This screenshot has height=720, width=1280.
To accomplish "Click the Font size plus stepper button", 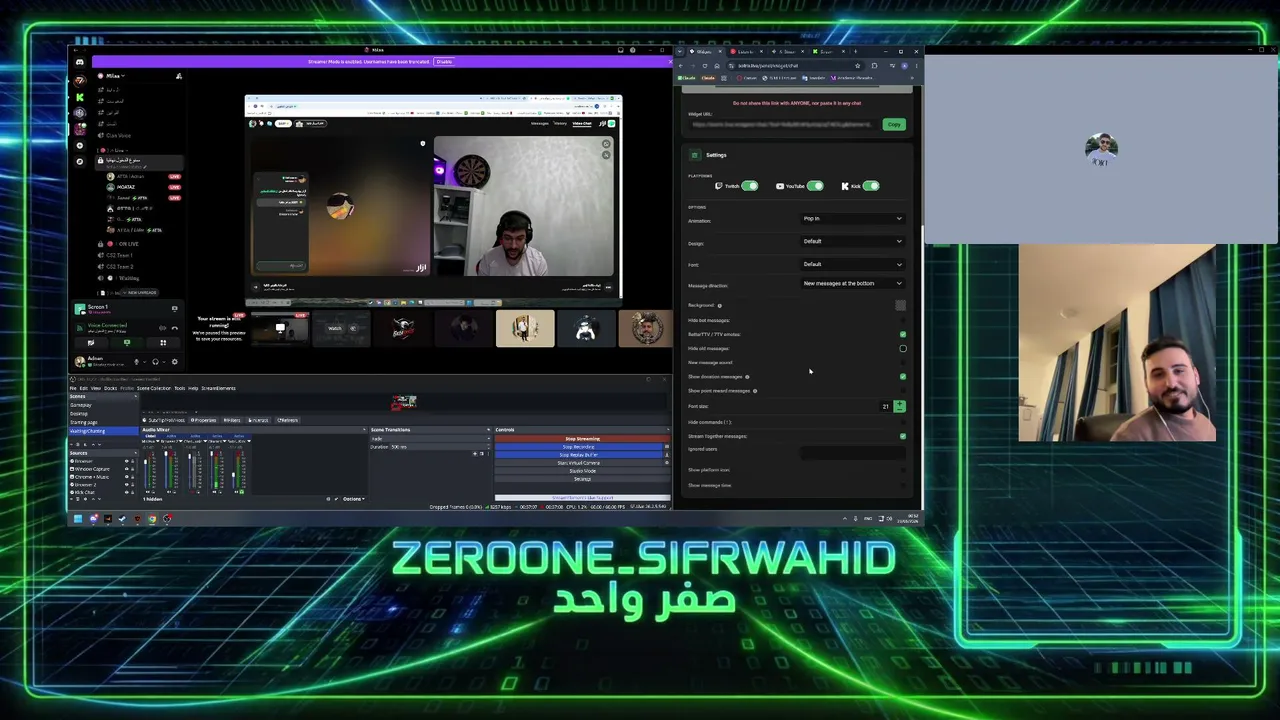I will (x=899, y=403).
